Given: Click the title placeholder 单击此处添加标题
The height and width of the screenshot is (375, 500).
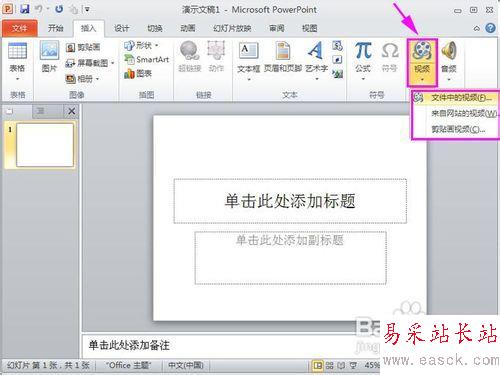Looking at the screenshot, I should [290, 201].
